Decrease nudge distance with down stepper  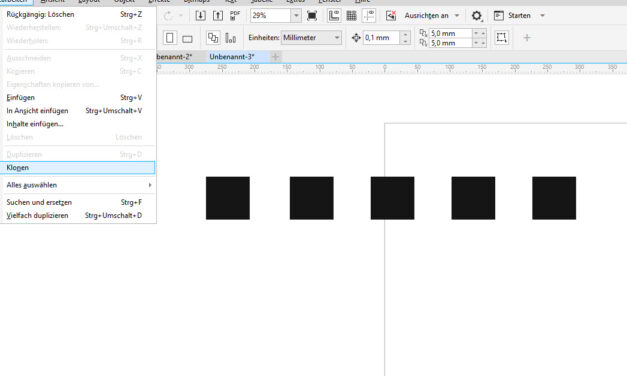pos(405,41)
